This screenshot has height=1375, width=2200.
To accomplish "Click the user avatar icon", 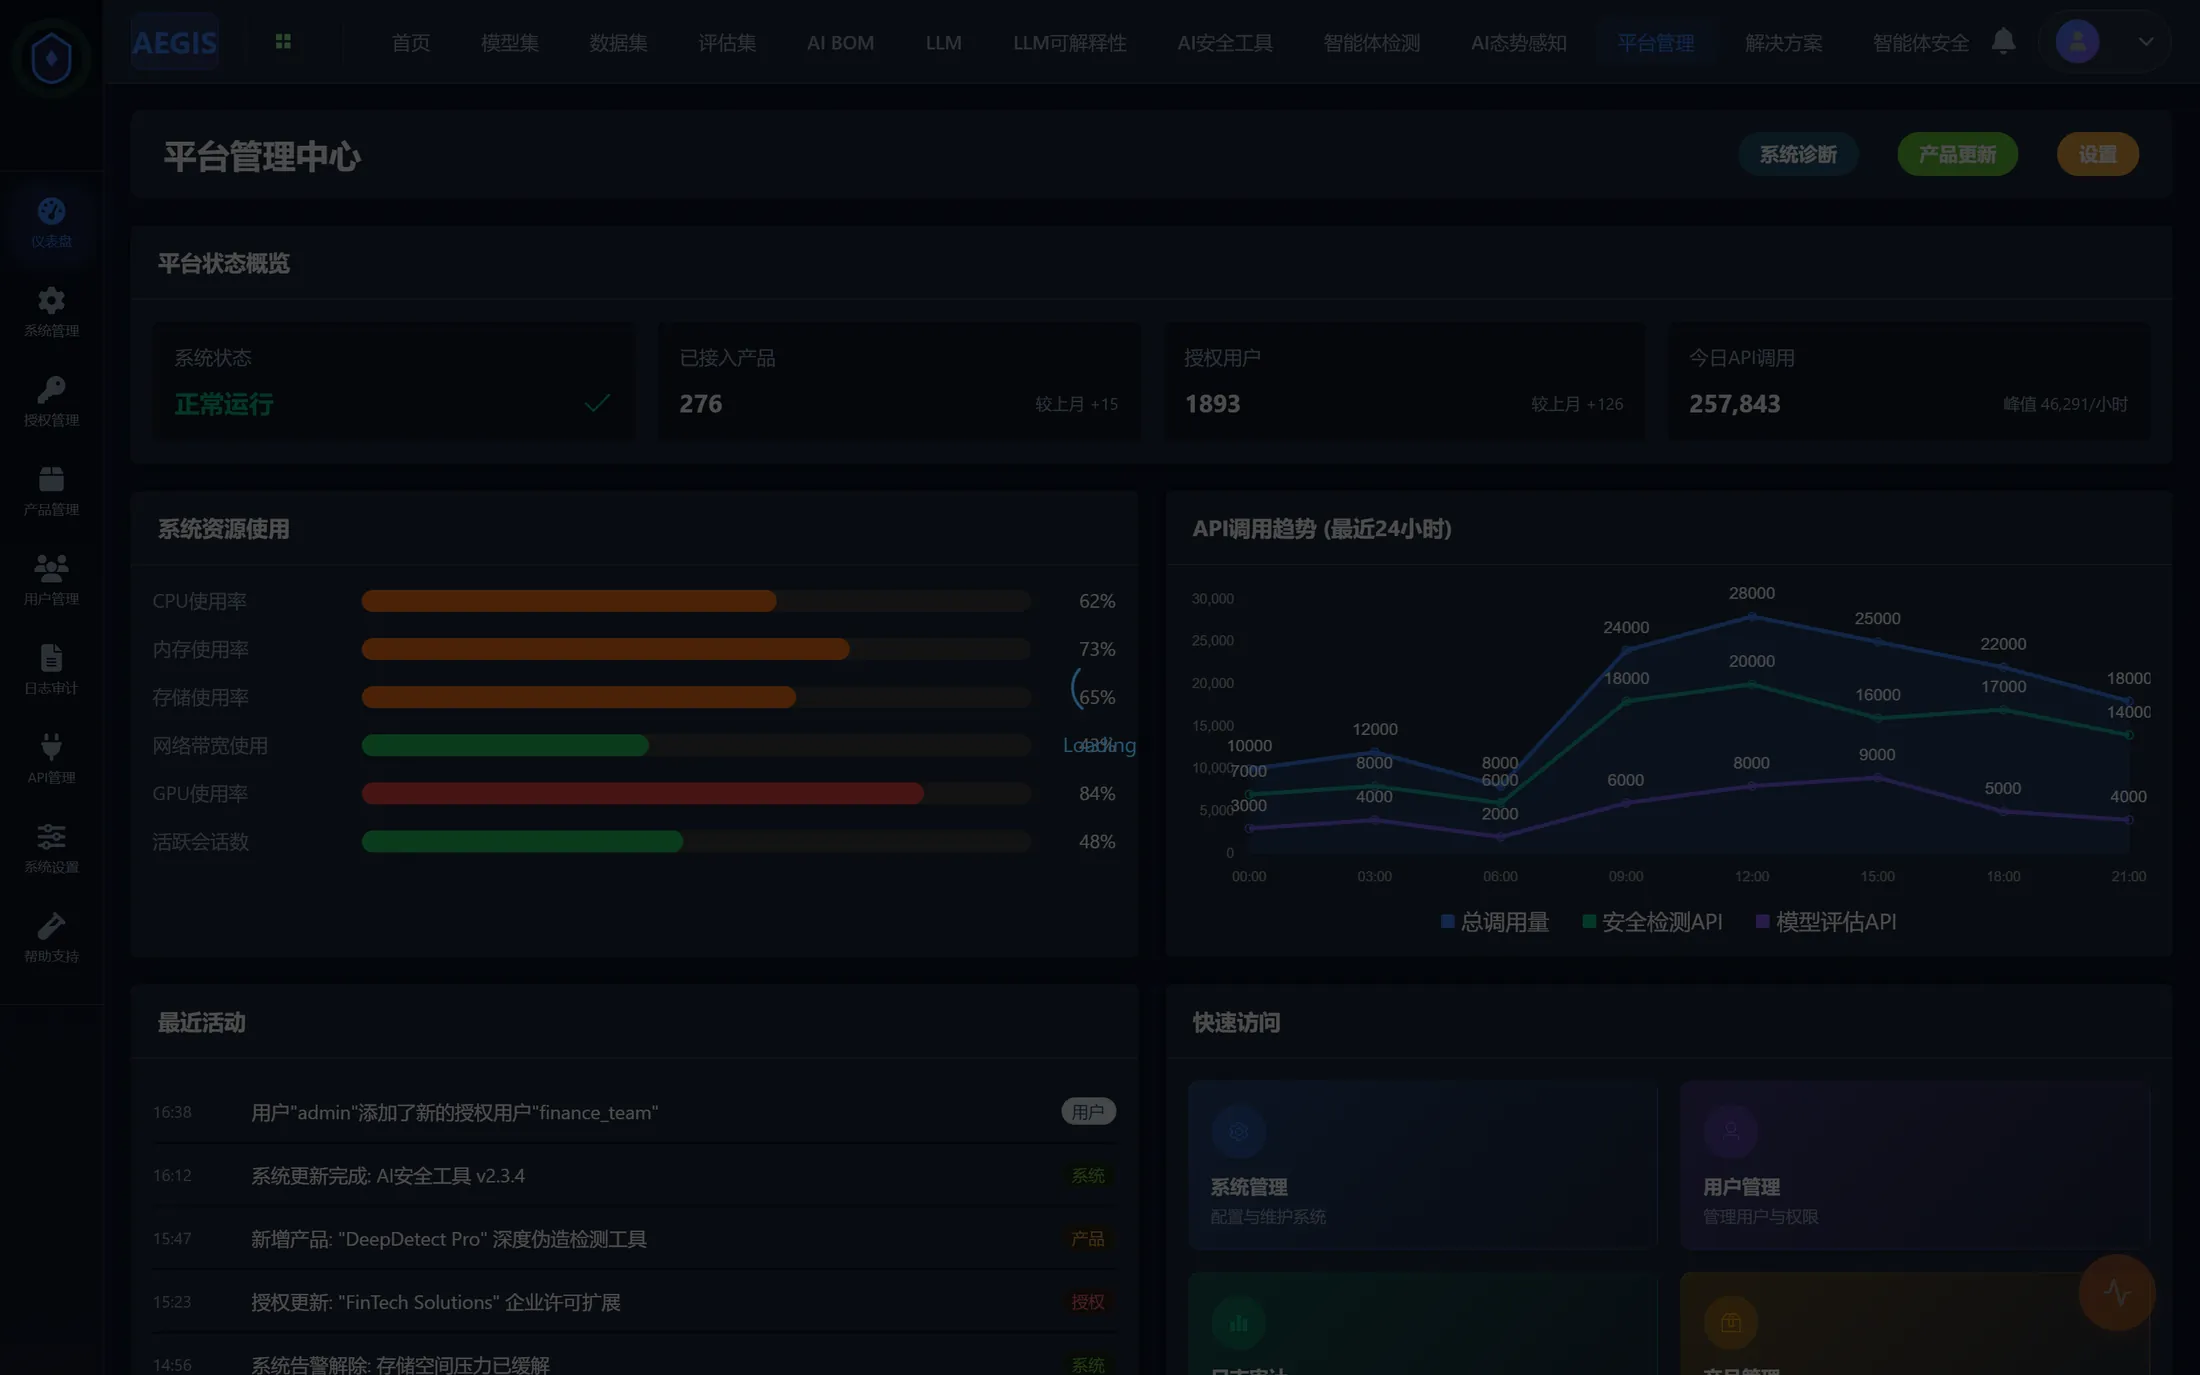I will coord(2077,42).
